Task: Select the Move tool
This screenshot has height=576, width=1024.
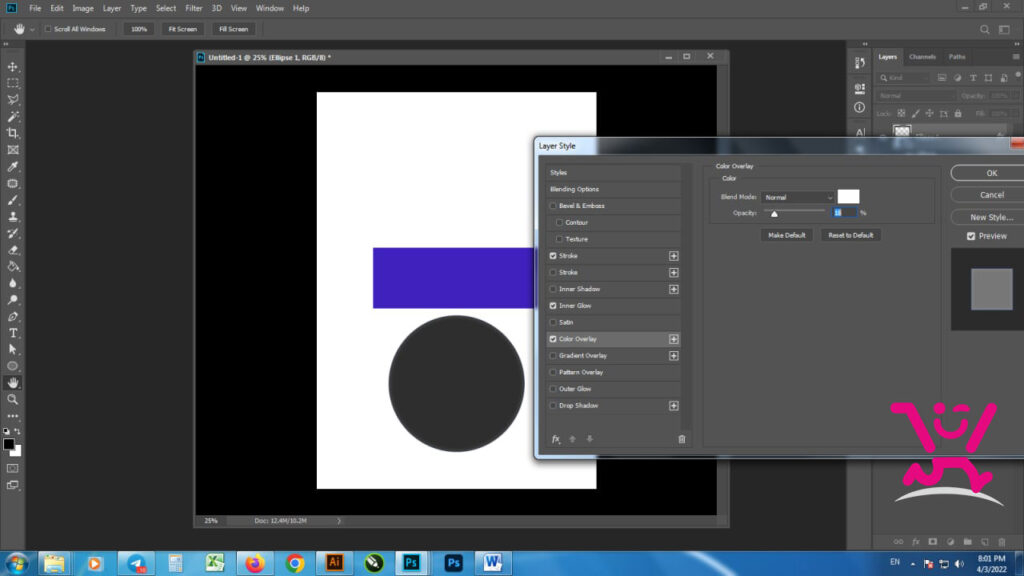Action: point(12,67)
